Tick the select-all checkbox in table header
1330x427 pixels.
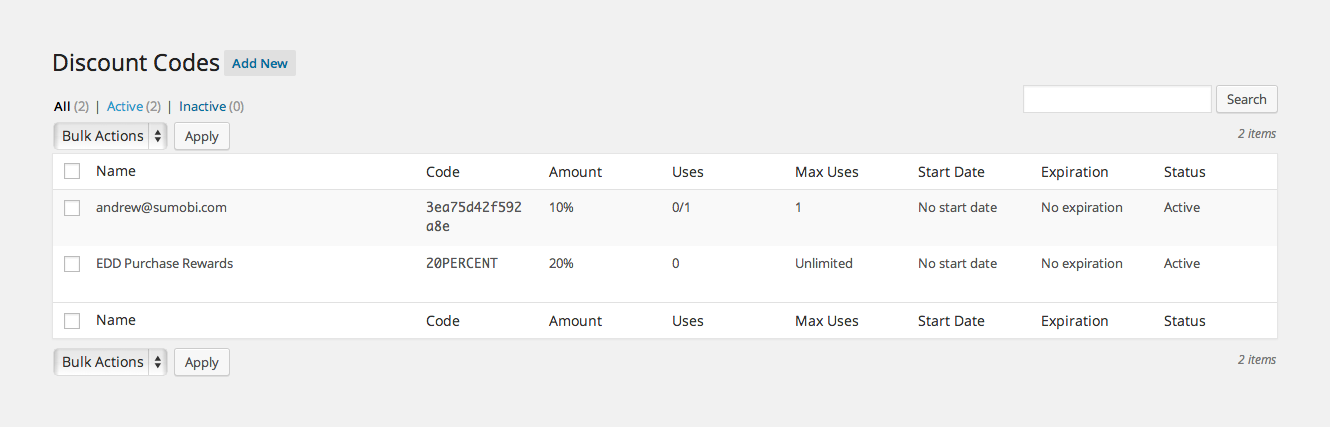[72, 172]
